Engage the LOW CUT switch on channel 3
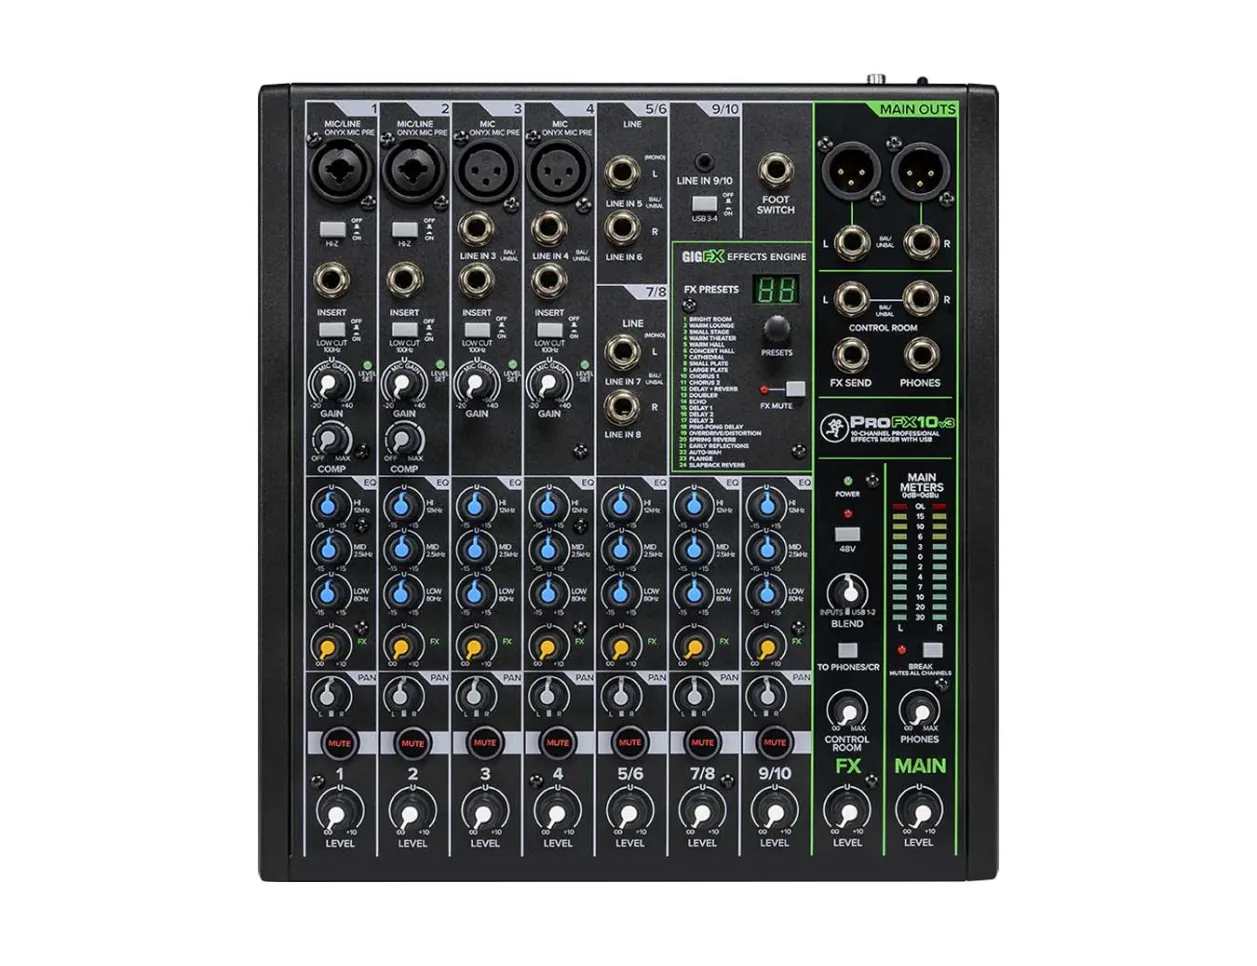This screenshot has width=1257, height=966. 477,329
